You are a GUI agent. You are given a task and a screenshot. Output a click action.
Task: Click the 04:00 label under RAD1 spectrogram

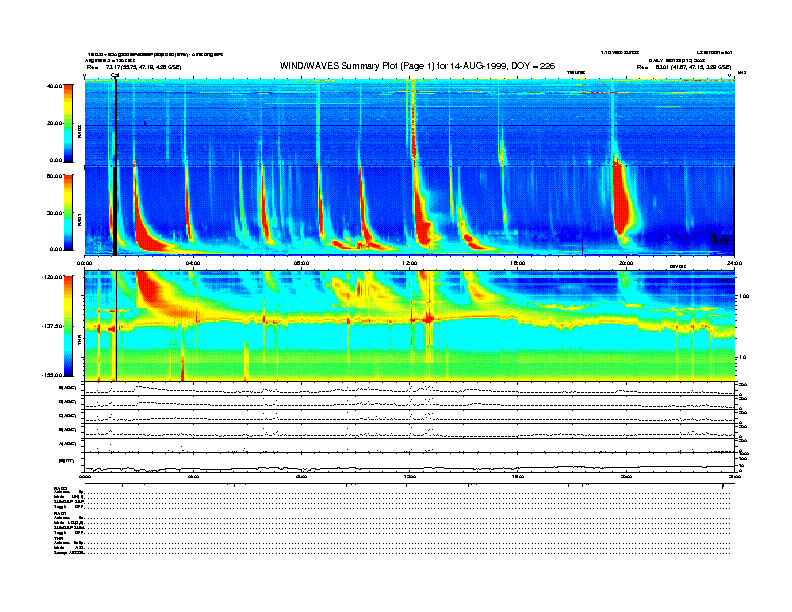coord(193,263)
